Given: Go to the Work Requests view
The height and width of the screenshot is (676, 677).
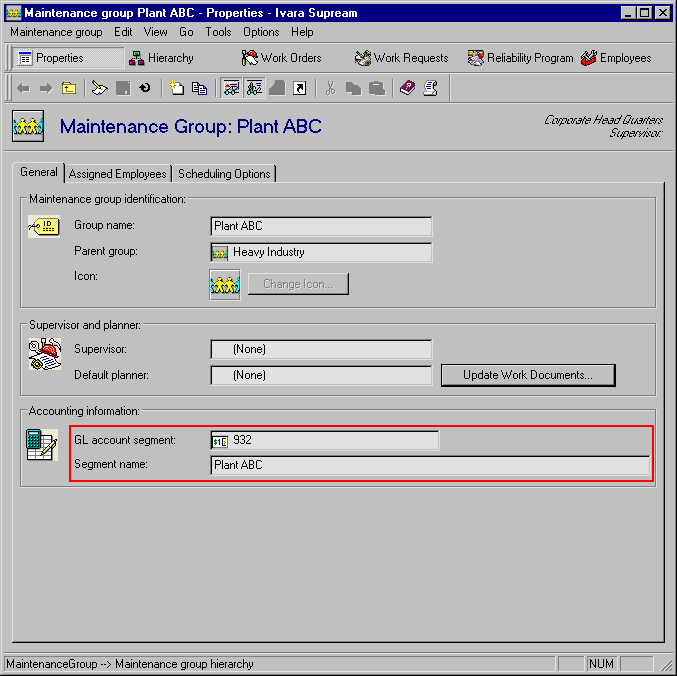Looking at the screenshot, I should 401,58.
